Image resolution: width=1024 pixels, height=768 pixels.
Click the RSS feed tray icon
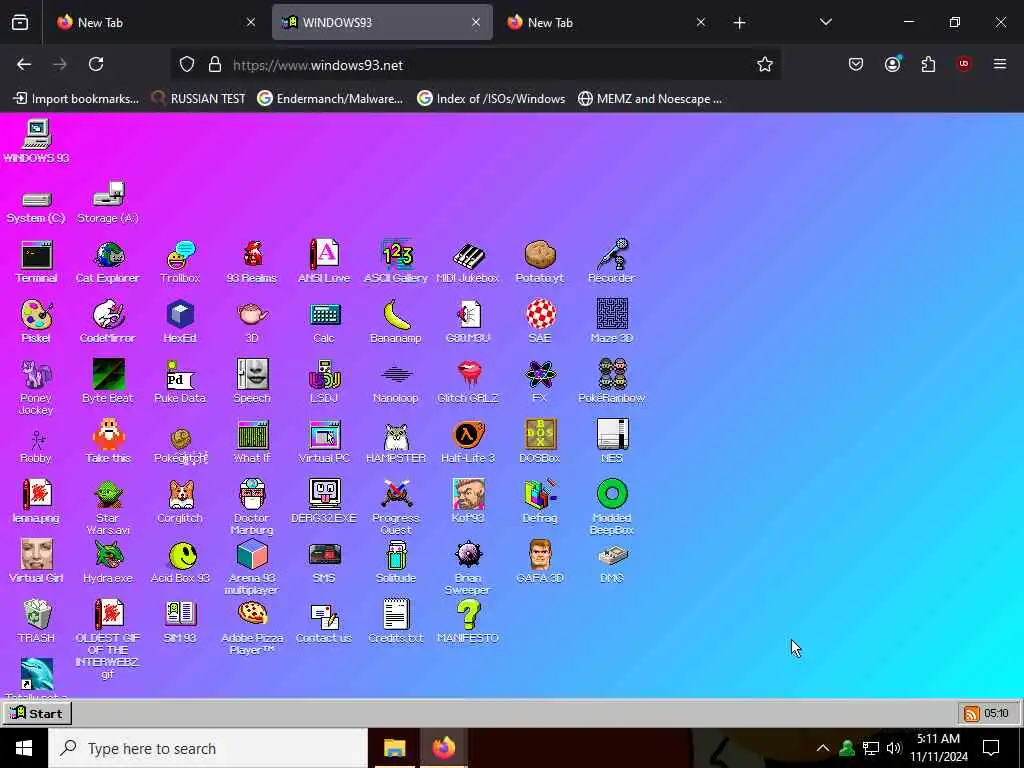pyautogui.click(x=972, y=713)
